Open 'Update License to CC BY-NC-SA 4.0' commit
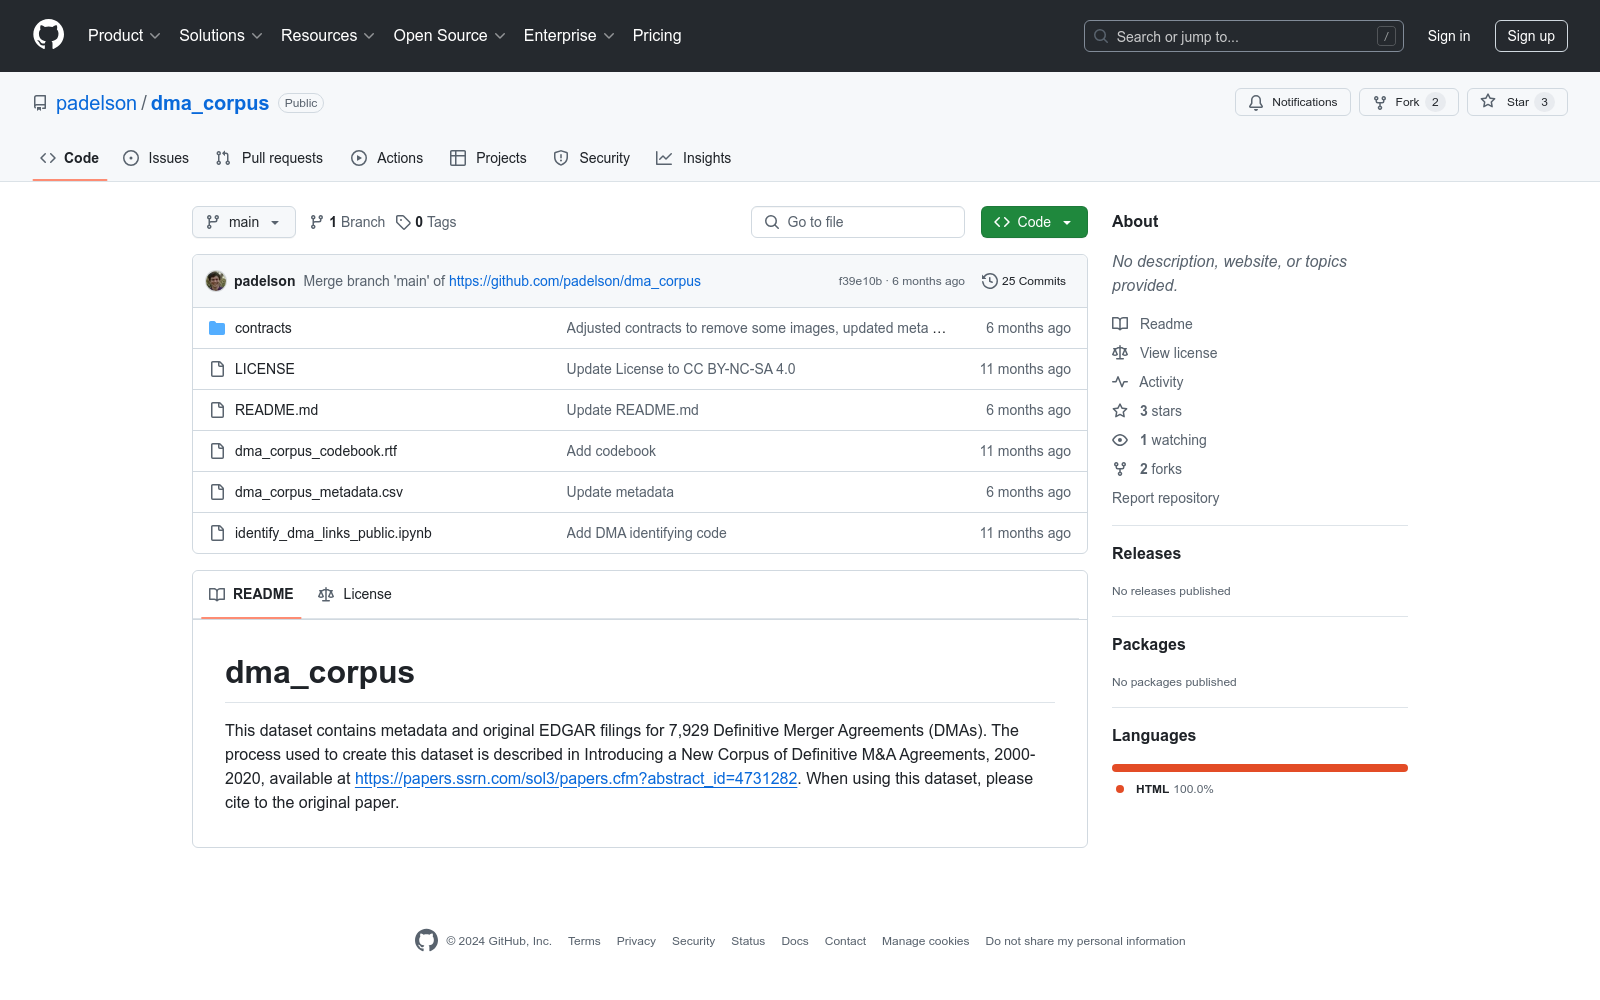 pyautogui.click(x=681, y=369)
